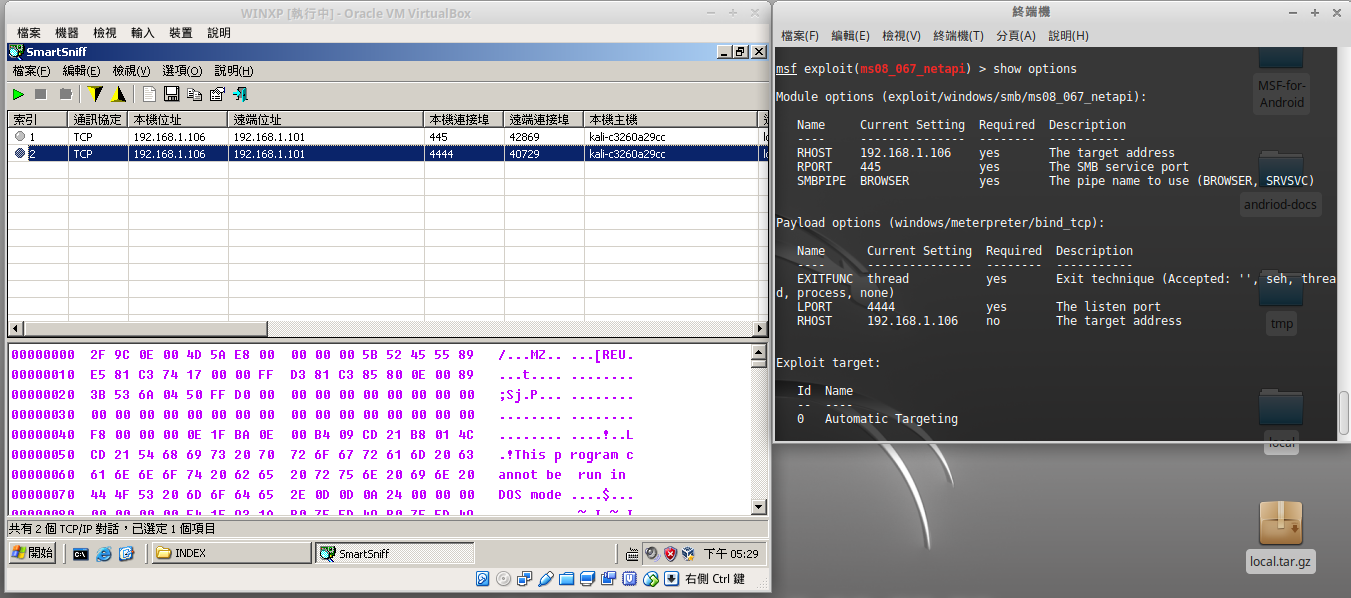The image size is (1351, 598).
Task: Click hex dump line offset 00000050
Action: (321, 455)
